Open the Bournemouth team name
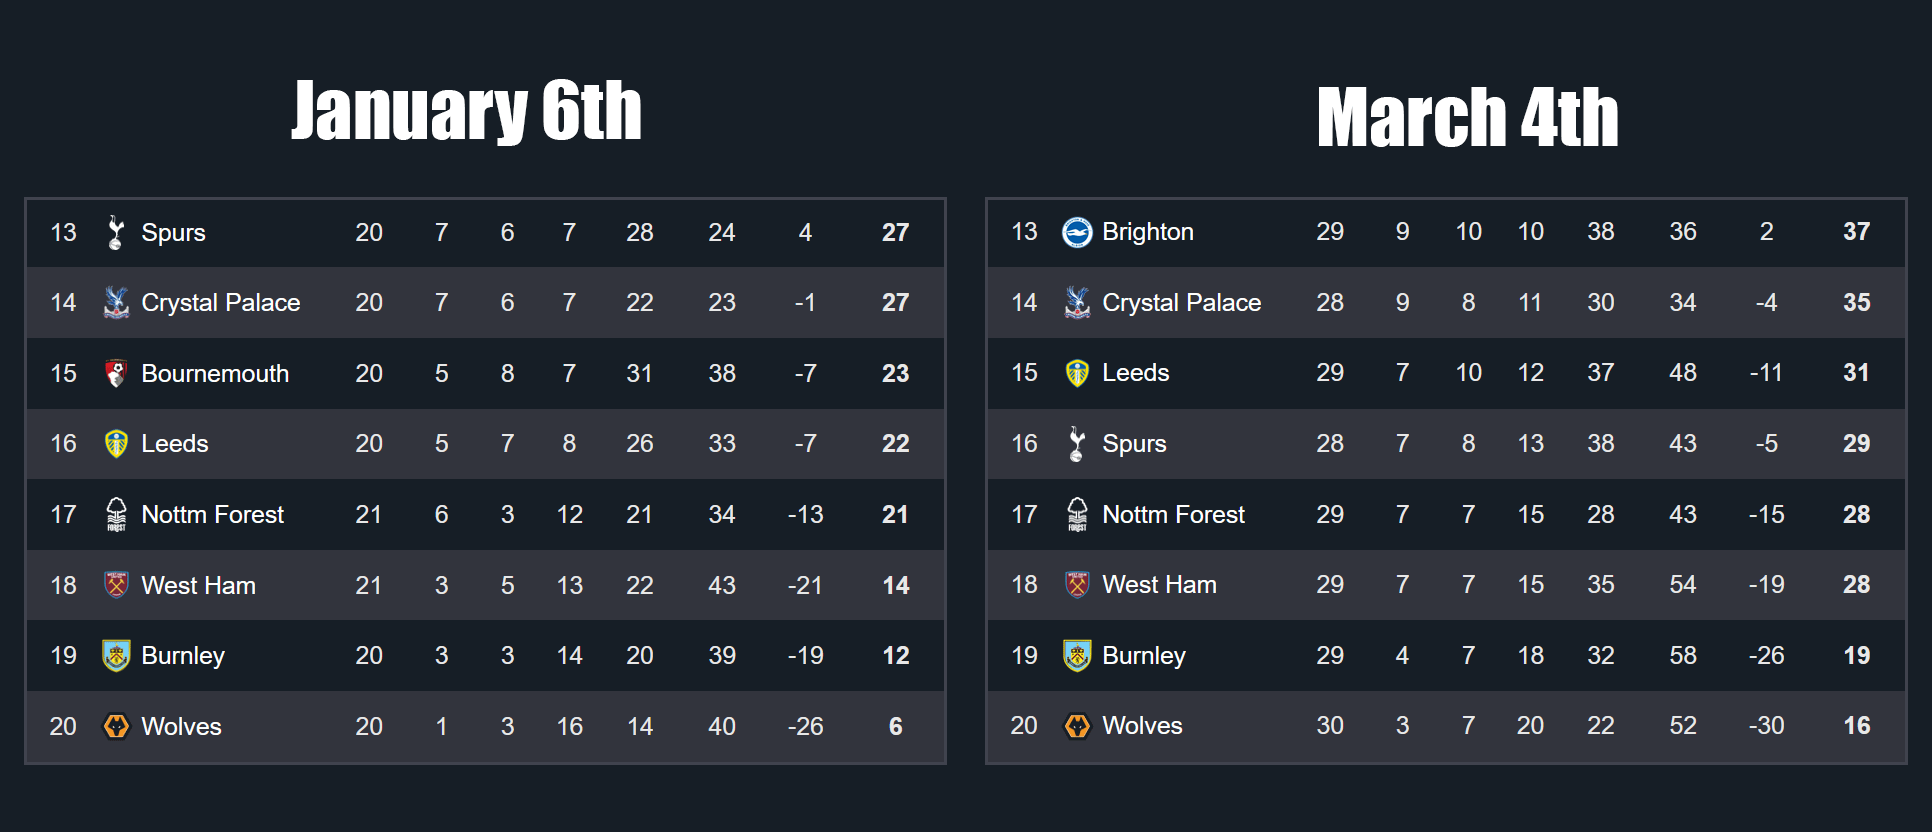Screen dimensions: 1932x832 click(215, 373)
